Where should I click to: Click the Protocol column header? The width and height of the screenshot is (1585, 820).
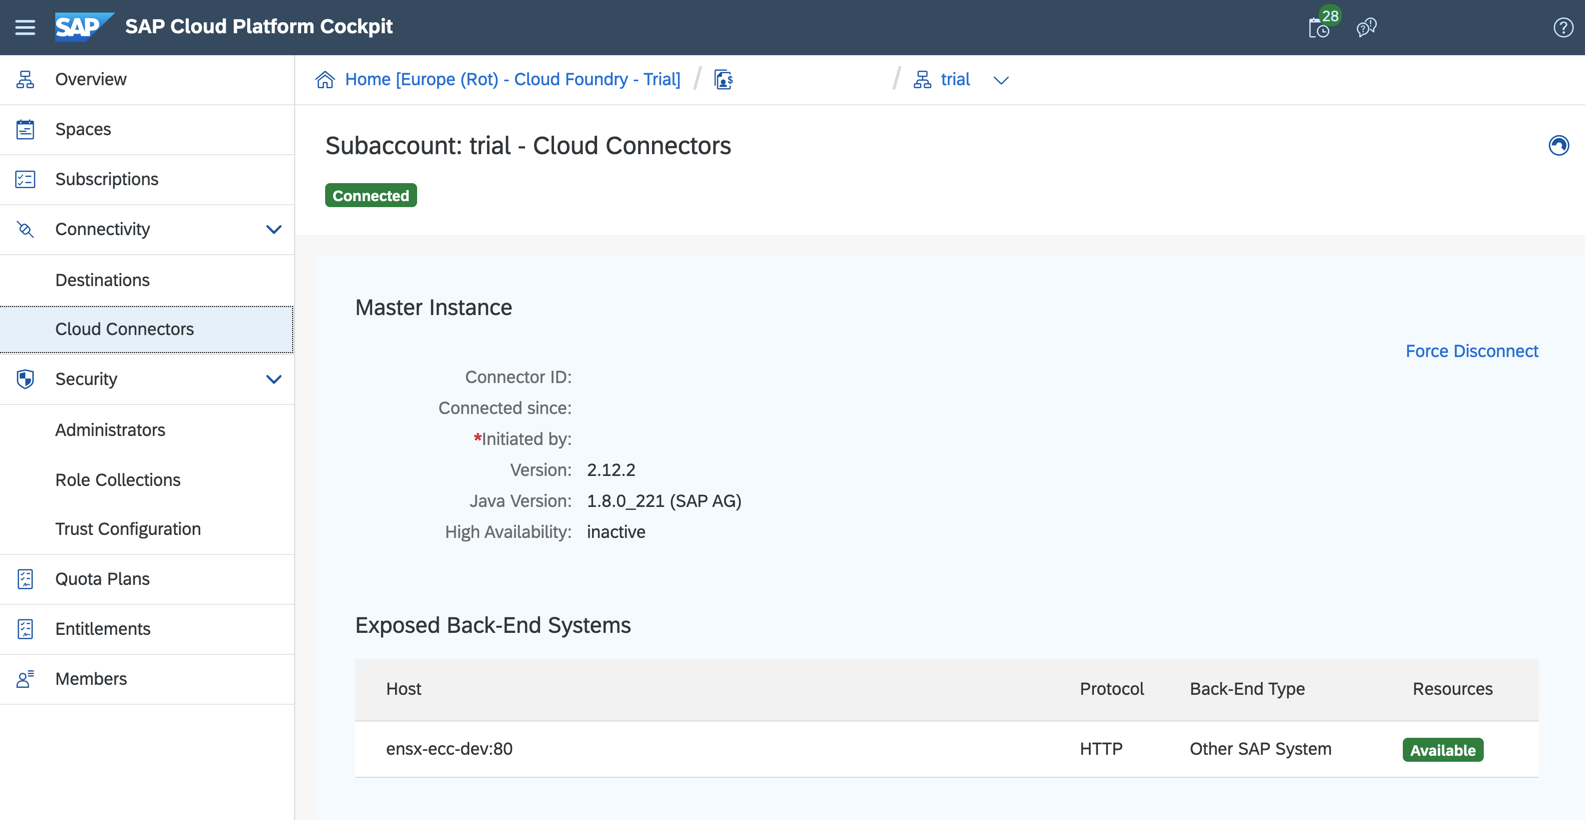(1111, 689)
